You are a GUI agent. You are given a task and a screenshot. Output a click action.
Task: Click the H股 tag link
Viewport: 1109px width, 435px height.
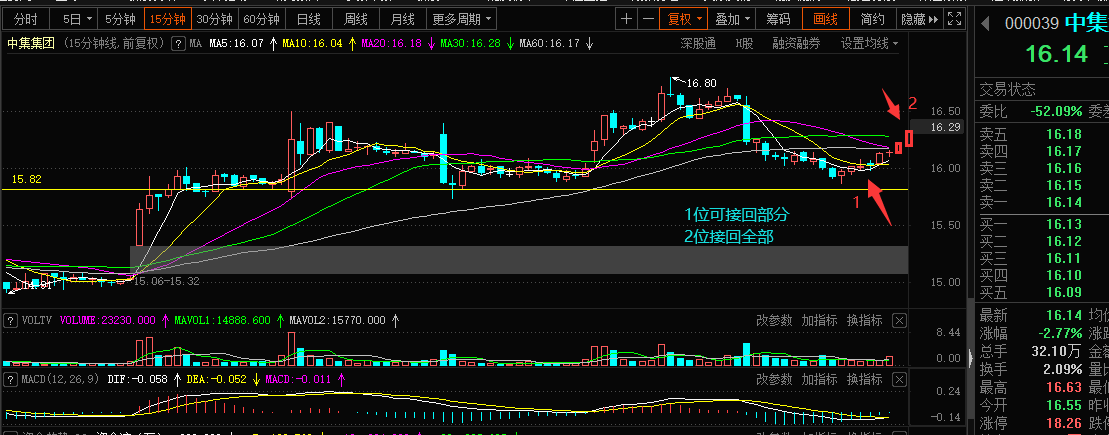[x=744, y=44]
